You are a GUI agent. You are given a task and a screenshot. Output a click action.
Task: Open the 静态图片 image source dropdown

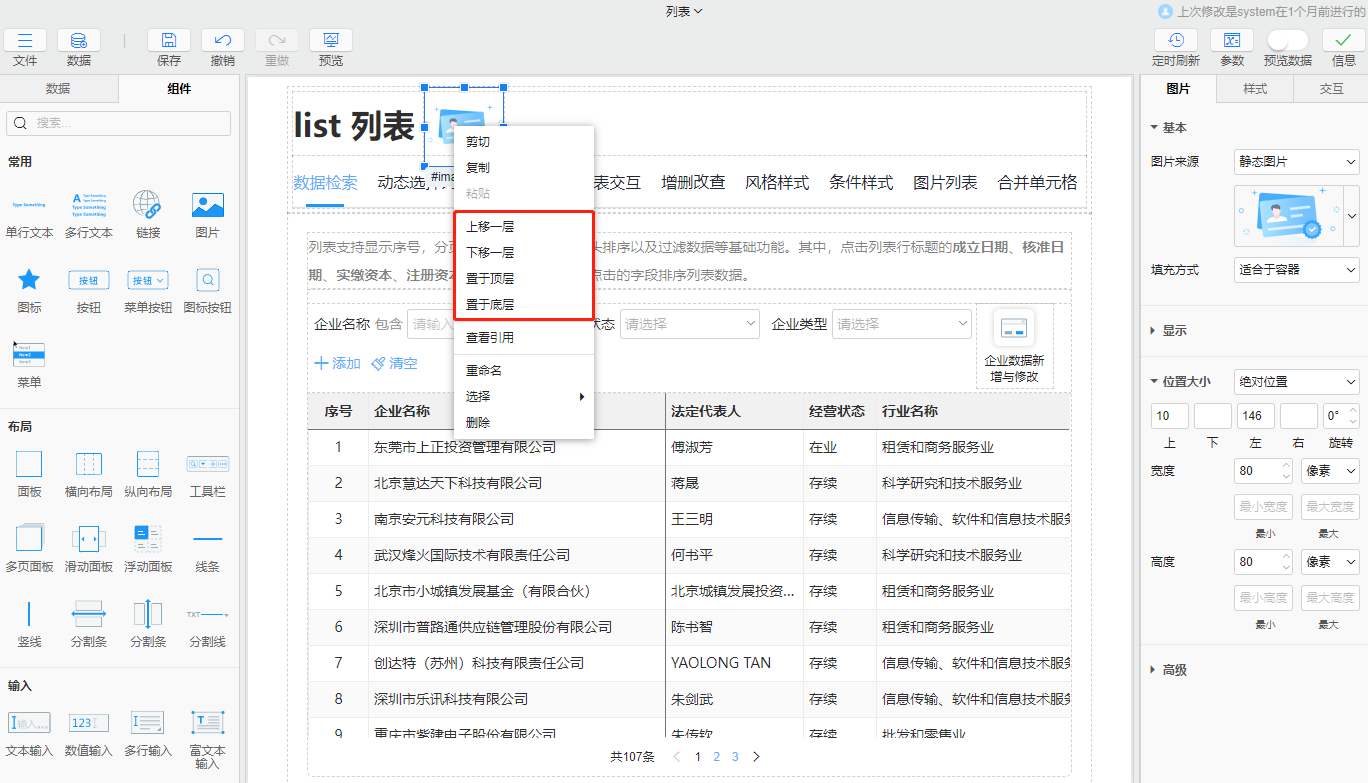tap(1296, 161)
